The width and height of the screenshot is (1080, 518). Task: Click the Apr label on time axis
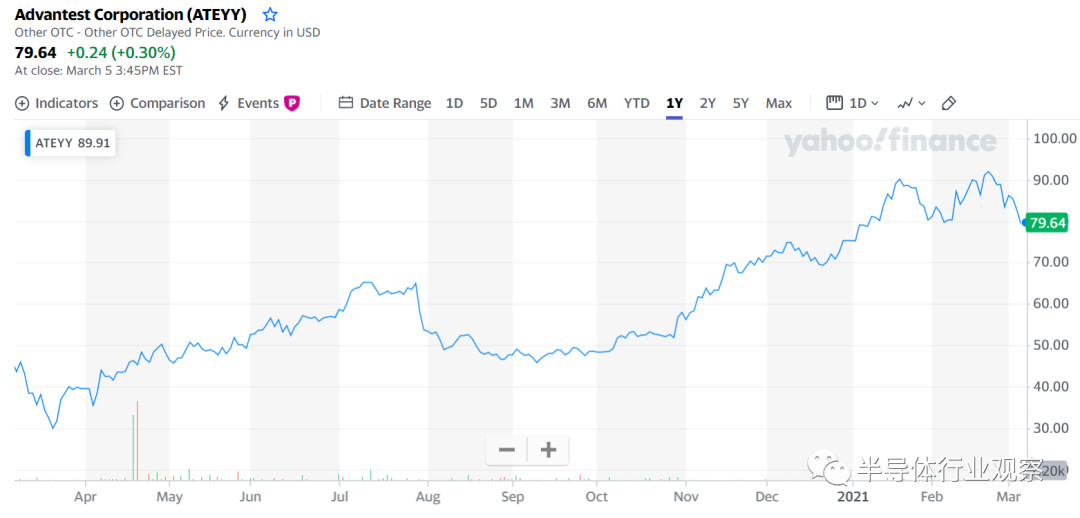tap(85, 496)
